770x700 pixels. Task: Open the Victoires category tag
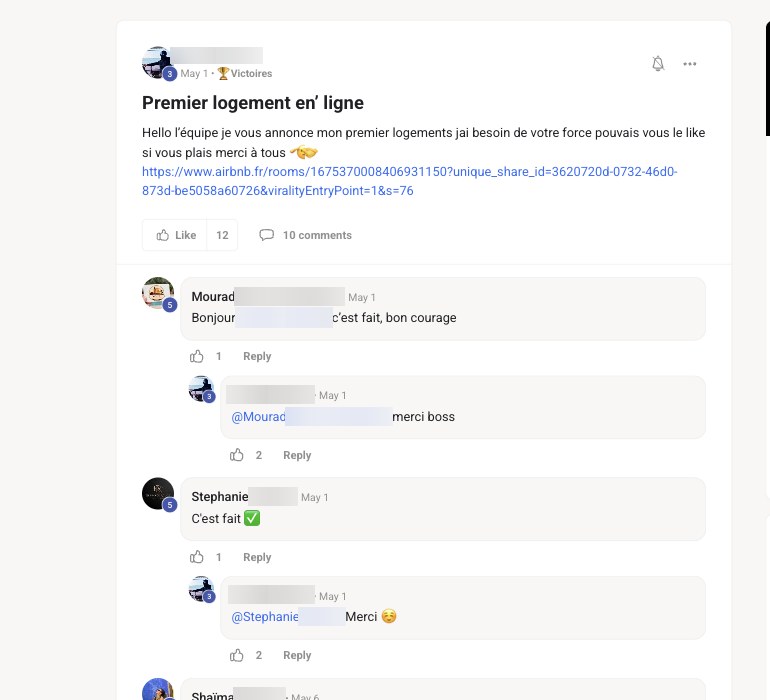pyautogui.click(x=245, y=73)
